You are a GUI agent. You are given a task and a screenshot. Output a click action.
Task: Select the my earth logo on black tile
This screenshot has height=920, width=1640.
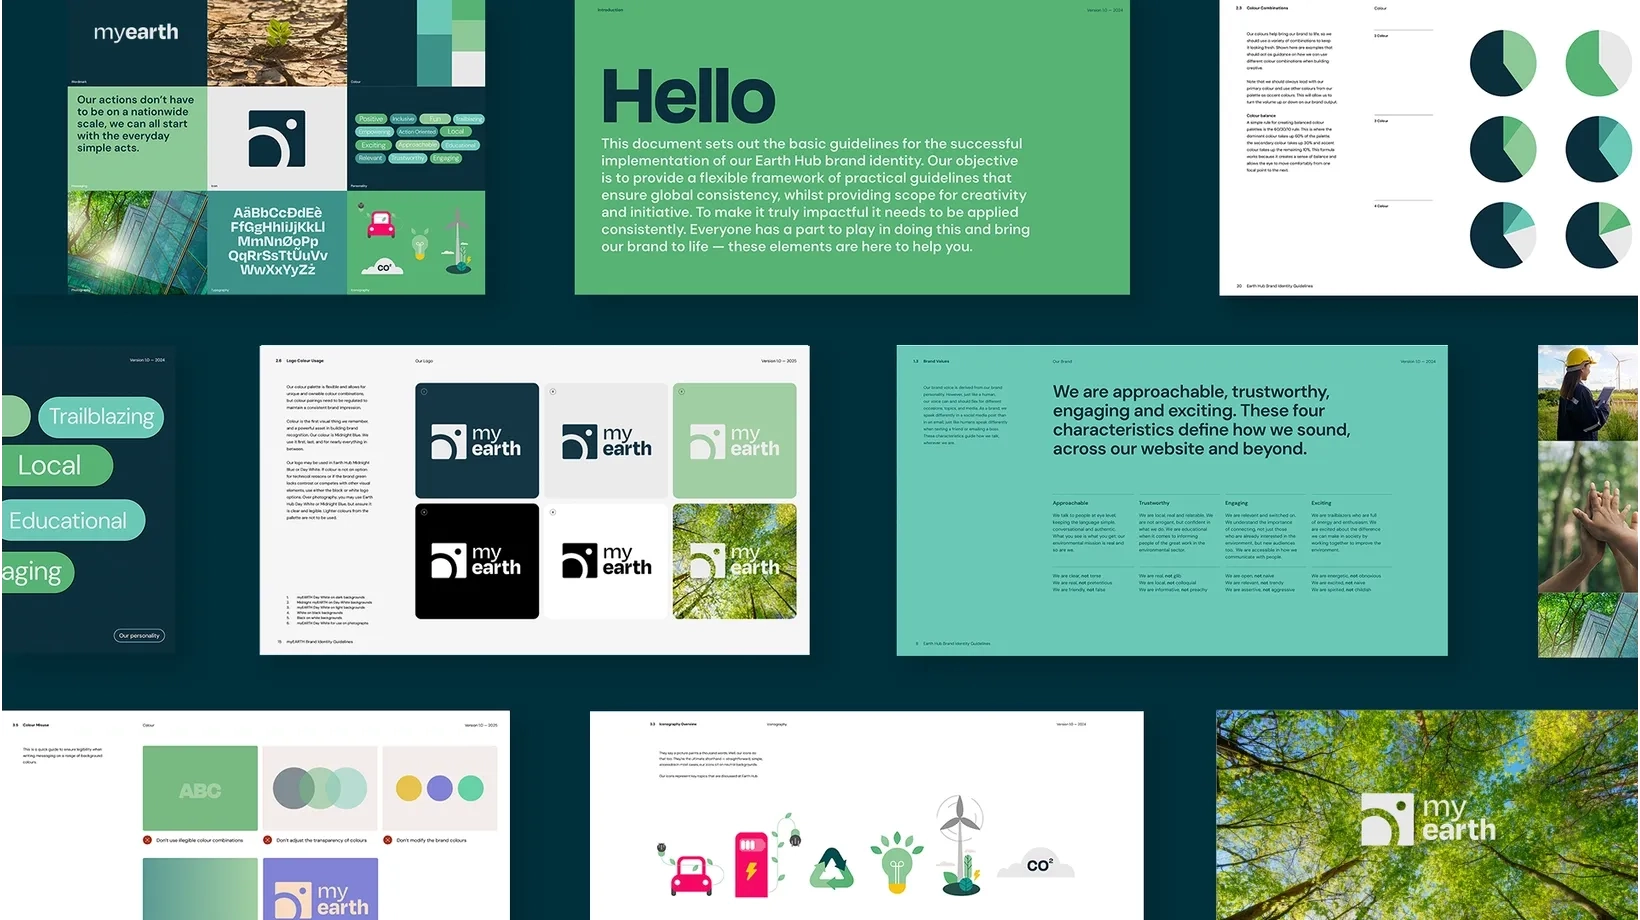pos(477,561)
